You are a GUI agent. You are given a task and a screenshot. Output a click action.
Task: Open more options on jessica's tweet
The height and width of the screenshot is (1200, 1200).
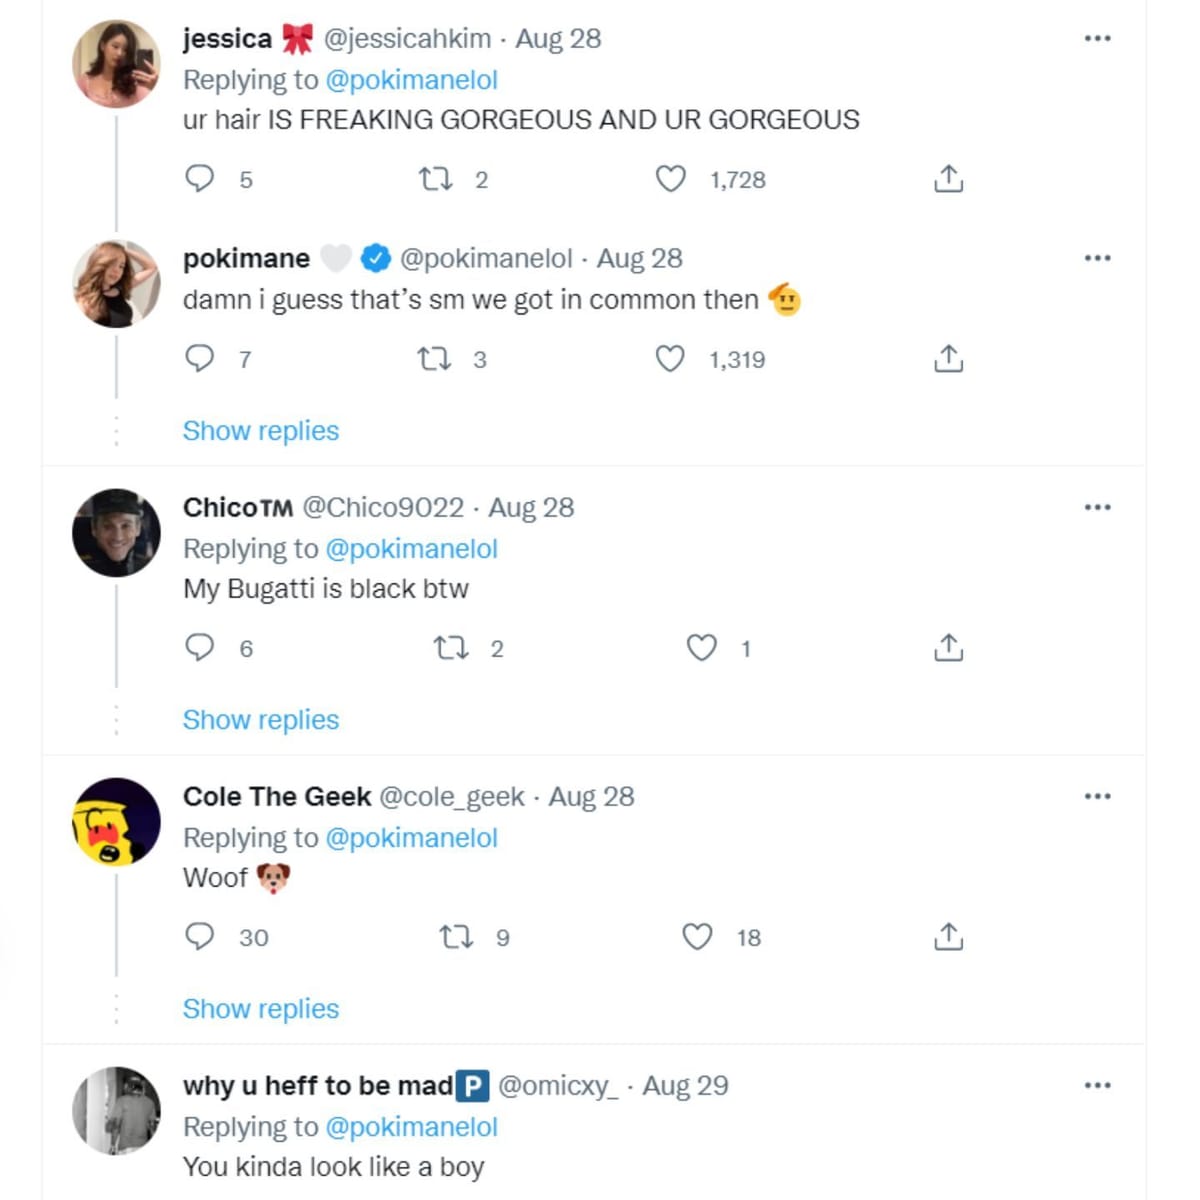pos(1098,37)
